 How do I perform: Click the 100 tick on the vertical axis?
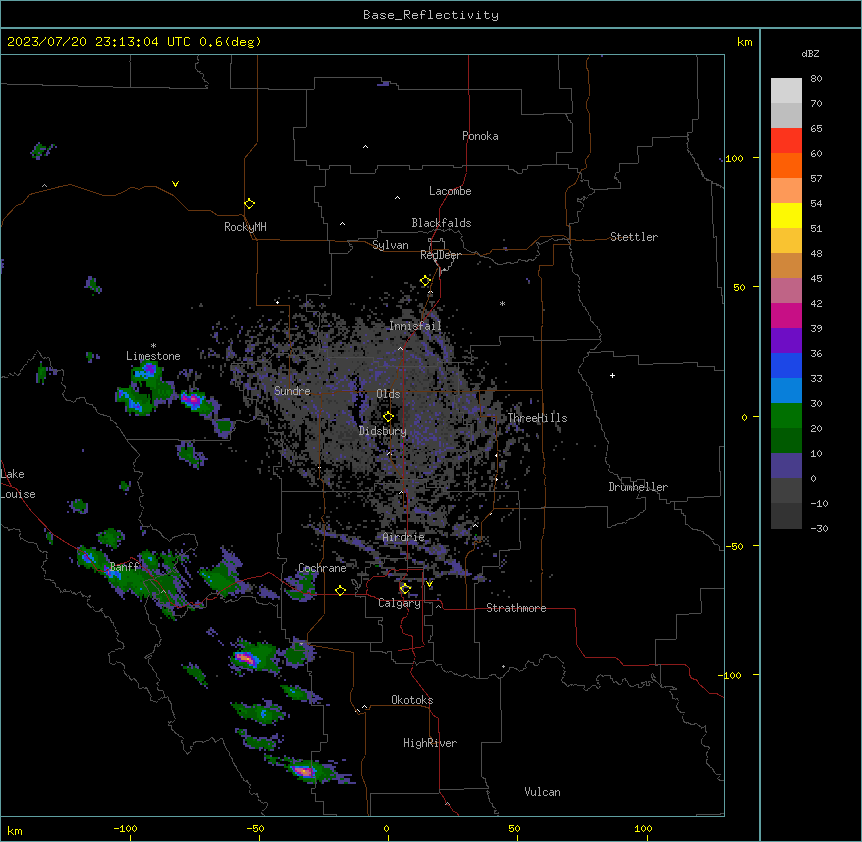pyautogui.click(x=734, y=159)
